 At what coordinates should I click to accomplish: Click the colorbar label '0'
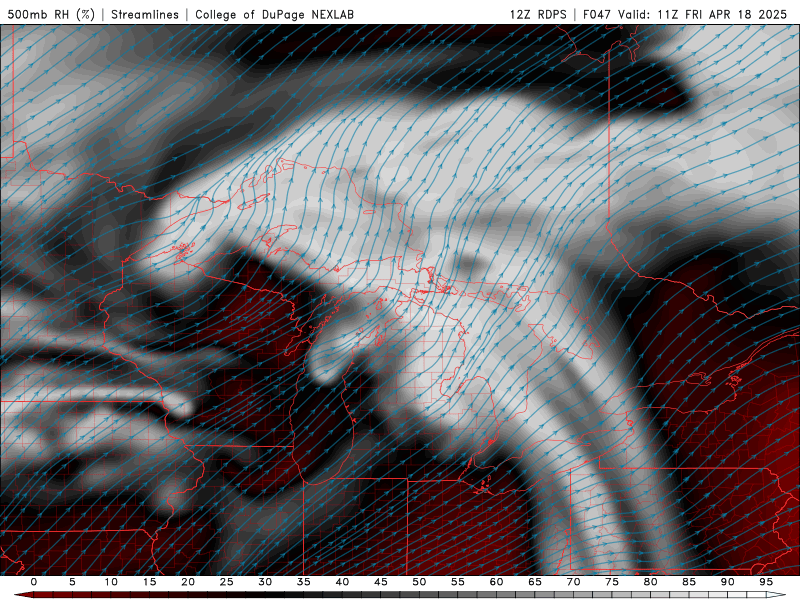tap(34, 582)
